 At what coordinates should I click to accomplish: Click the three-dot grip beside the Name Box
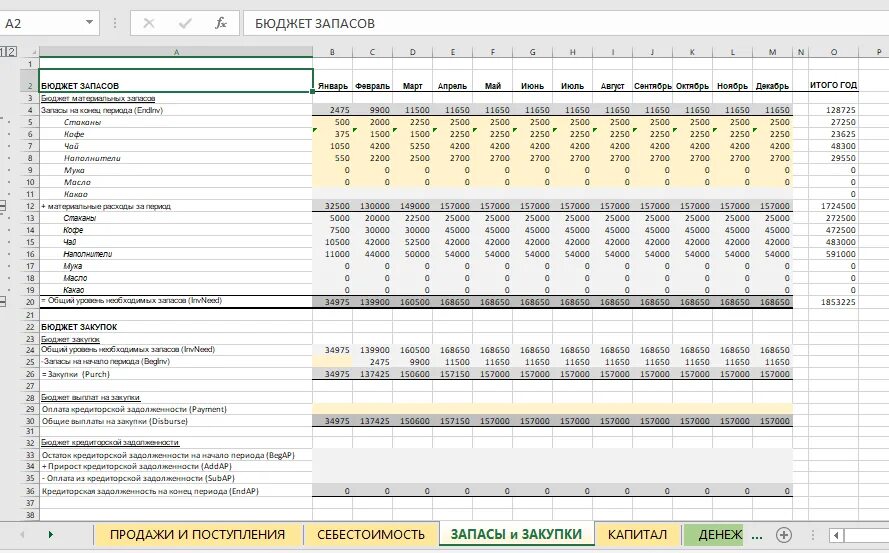click(115, 23)
